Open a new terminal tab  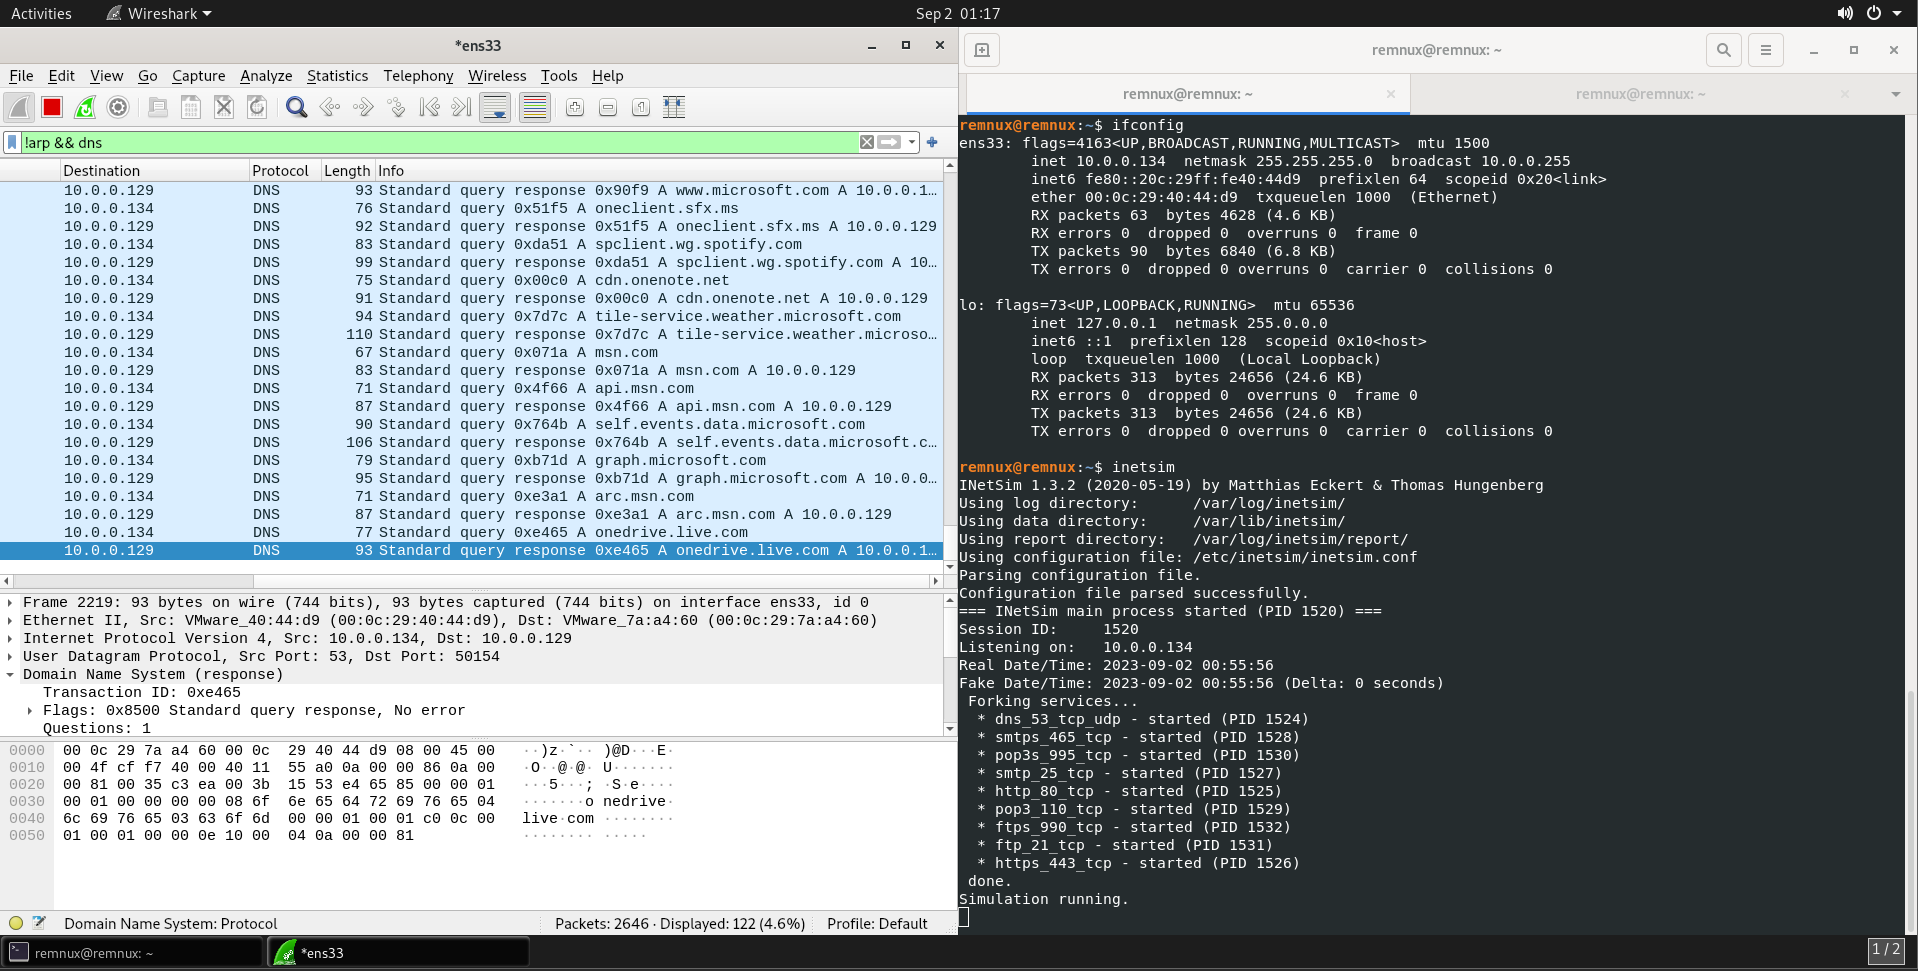click(x=981, y=50)
